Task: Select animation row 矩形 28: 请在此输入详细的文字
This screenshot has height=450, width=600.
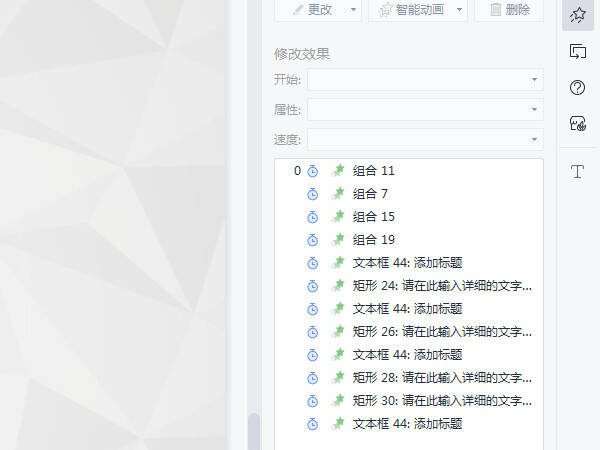Action: 409,378
